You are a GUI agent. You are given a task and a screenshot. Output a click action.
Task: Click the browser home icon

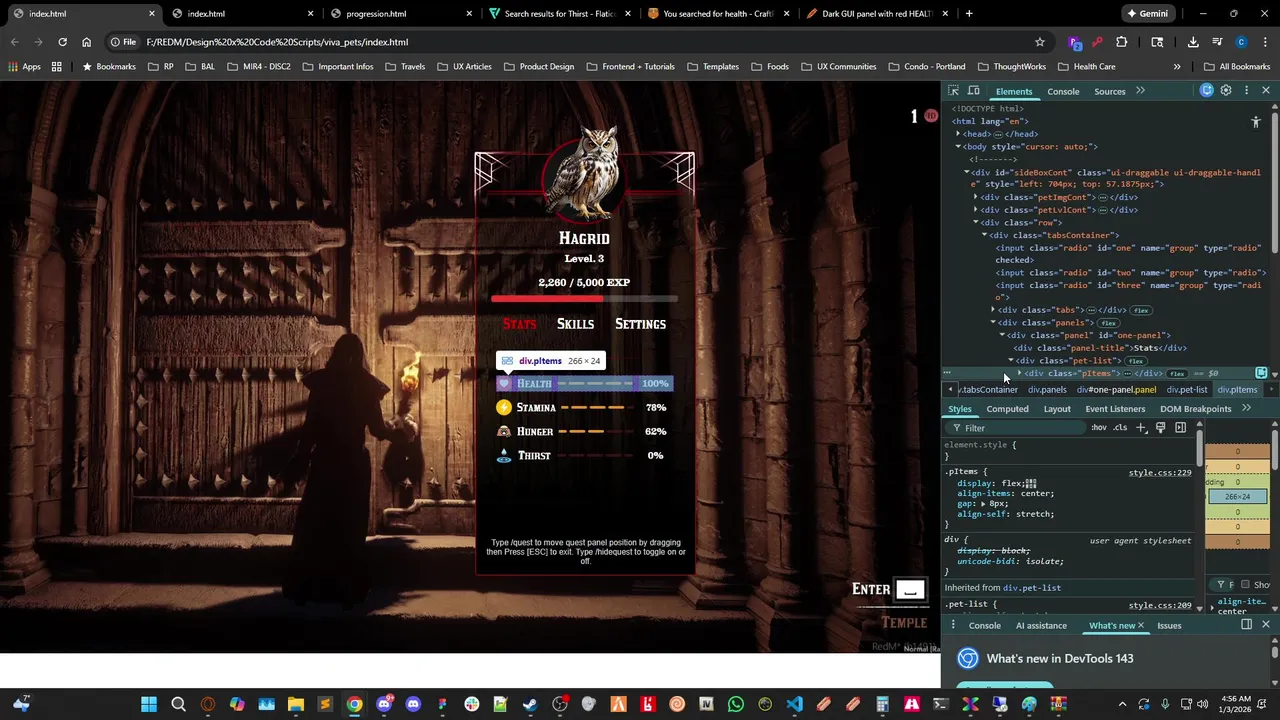coord(86,42)
